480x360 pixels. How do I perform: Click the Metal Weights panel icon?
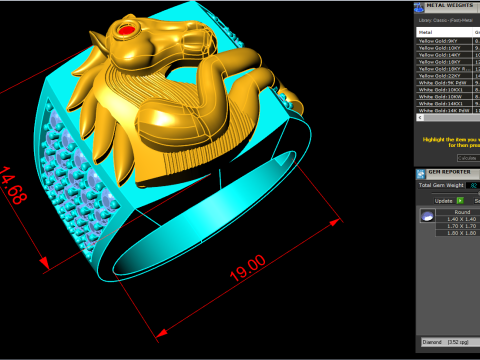[x=419, y=7]
